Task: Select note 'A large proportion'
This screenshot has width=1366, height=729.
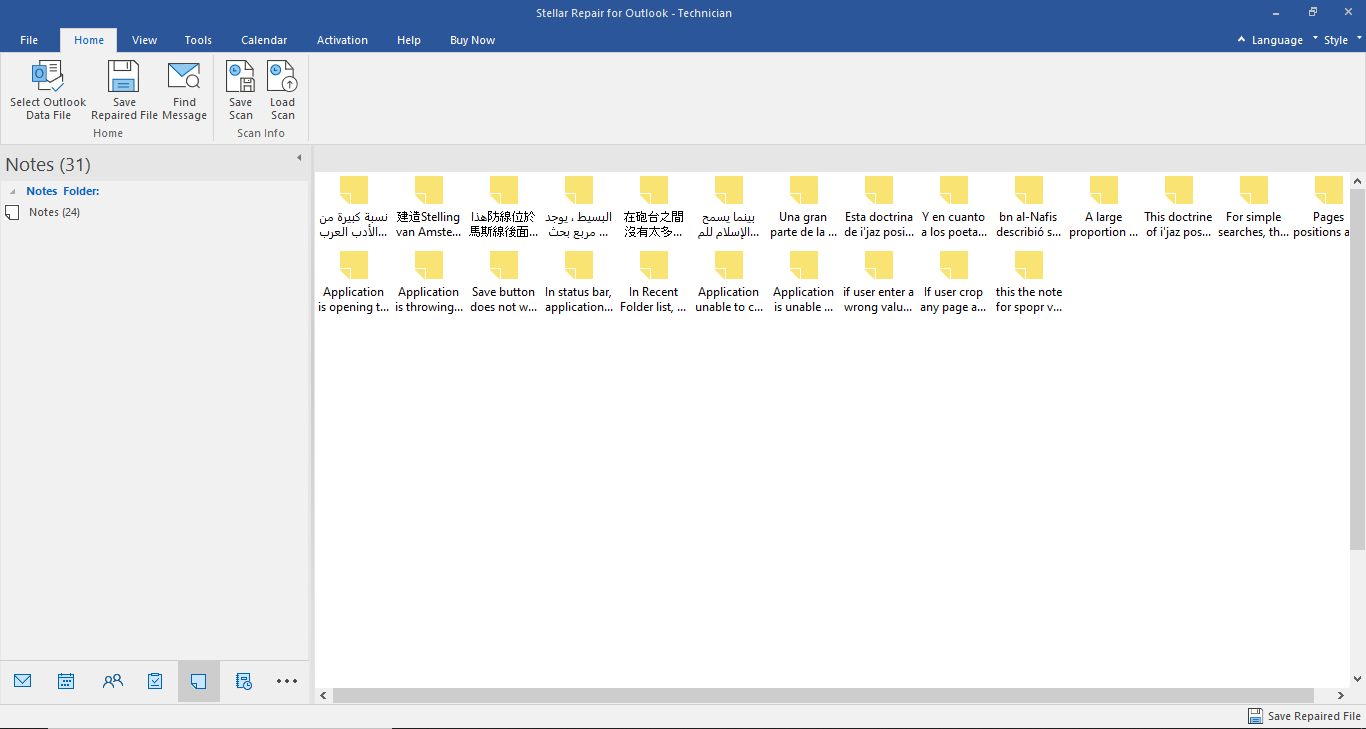Action: (x=1103, y=208)
